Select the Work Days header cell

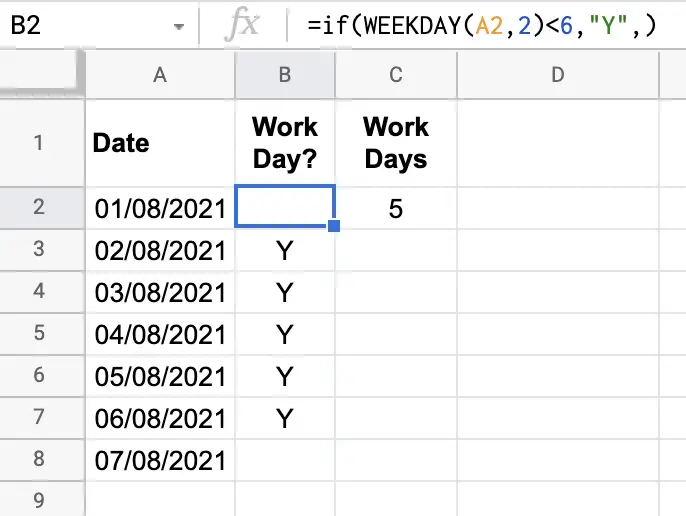[x=396, y=143]
